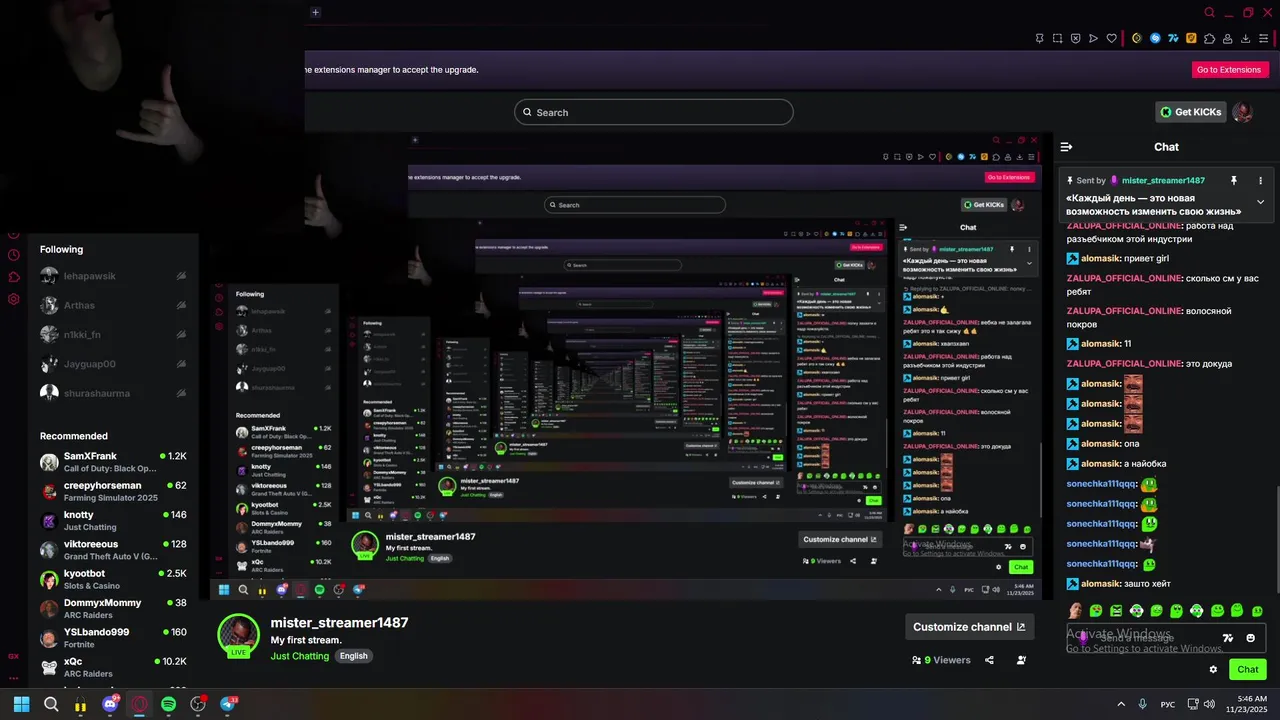Open viktoreeous recommended channel
Screen dimensions: 1280x720
113,550
